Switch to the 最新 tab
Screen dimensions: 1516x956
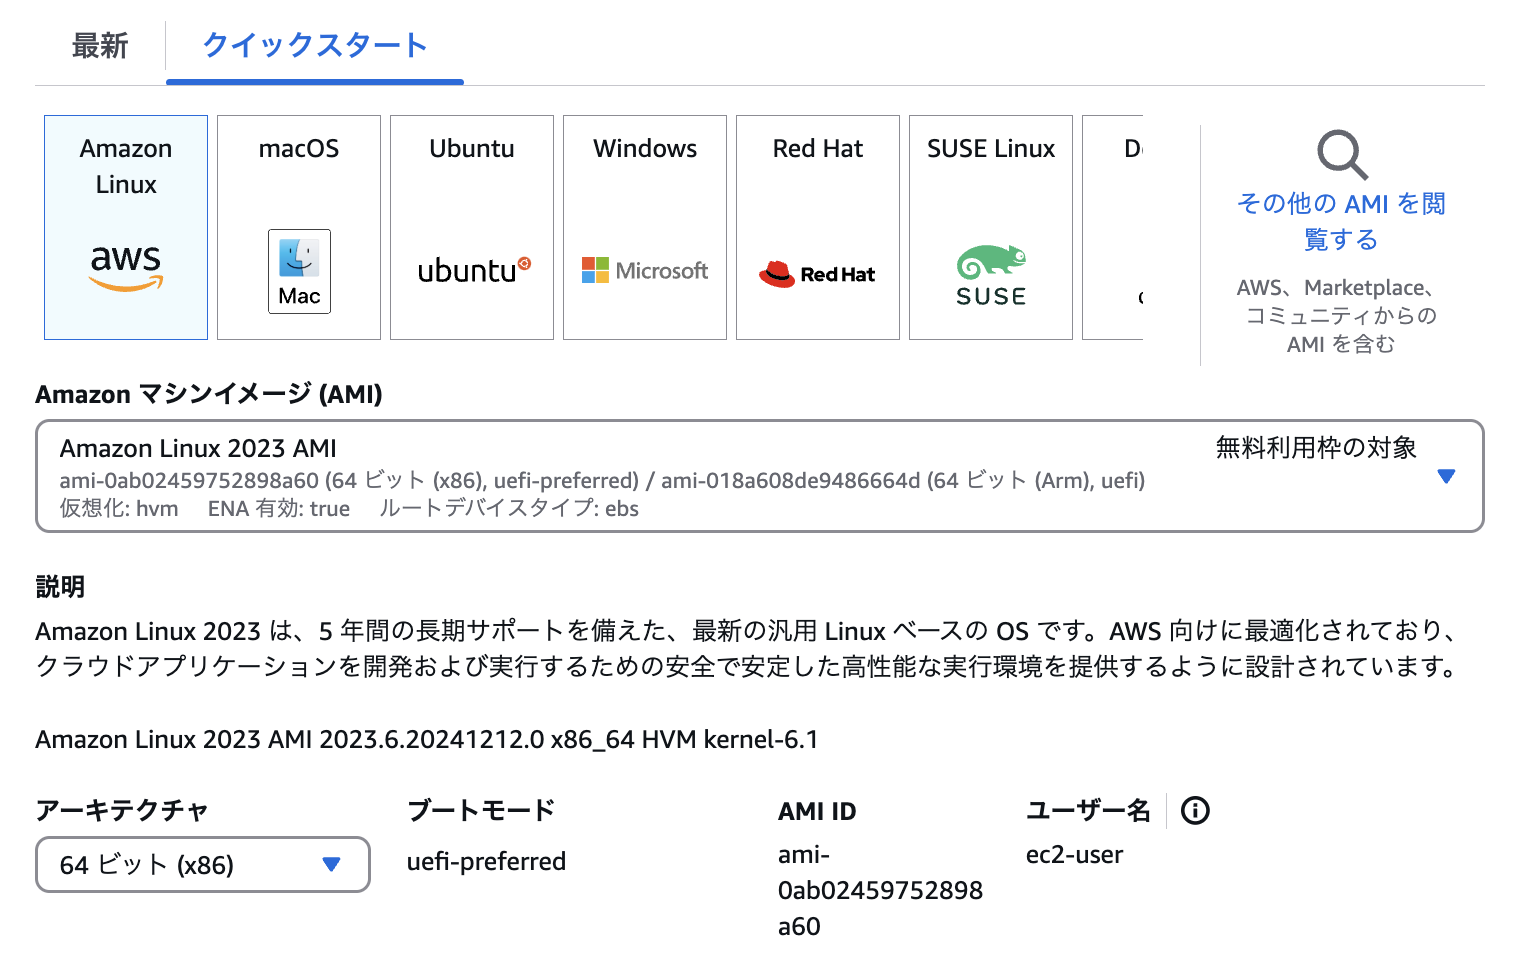point(100,46)
